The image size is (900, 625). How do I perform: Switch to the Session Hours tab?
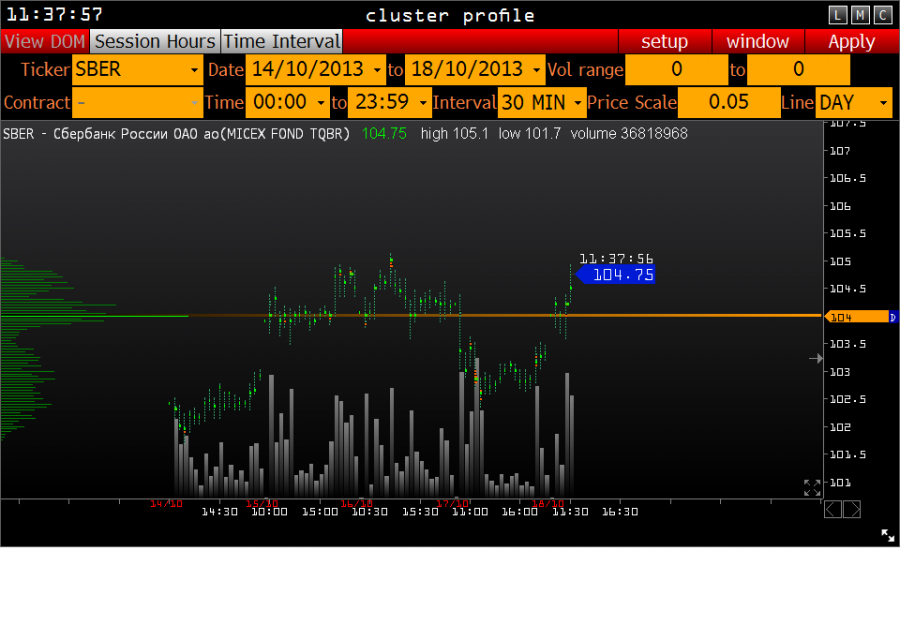tap(154, 42)
